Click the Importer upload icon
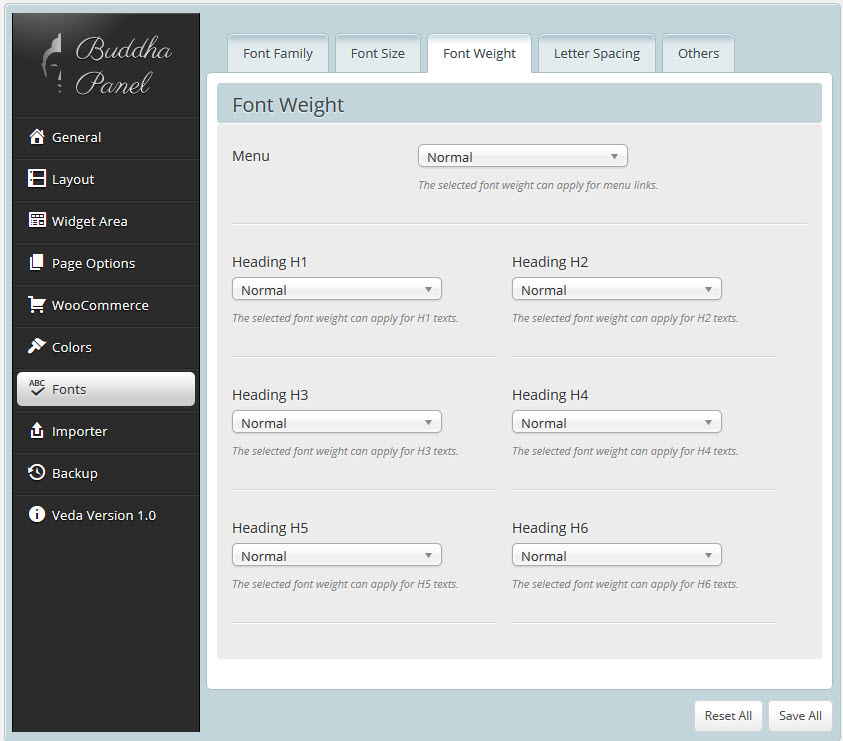Viewport: 843px width, 741px height. tap(37, 431)
